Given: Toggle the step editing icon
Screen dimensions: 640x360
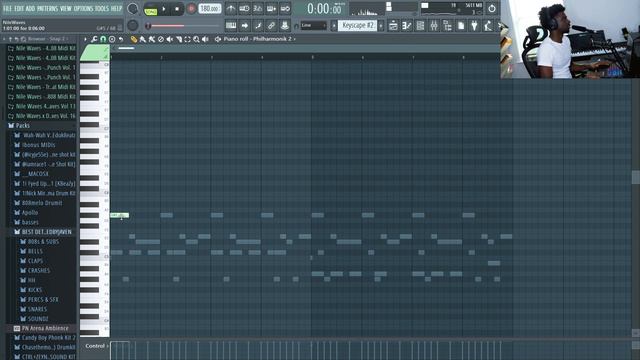Looking at the screenshot, I should (x=258, y=26).
